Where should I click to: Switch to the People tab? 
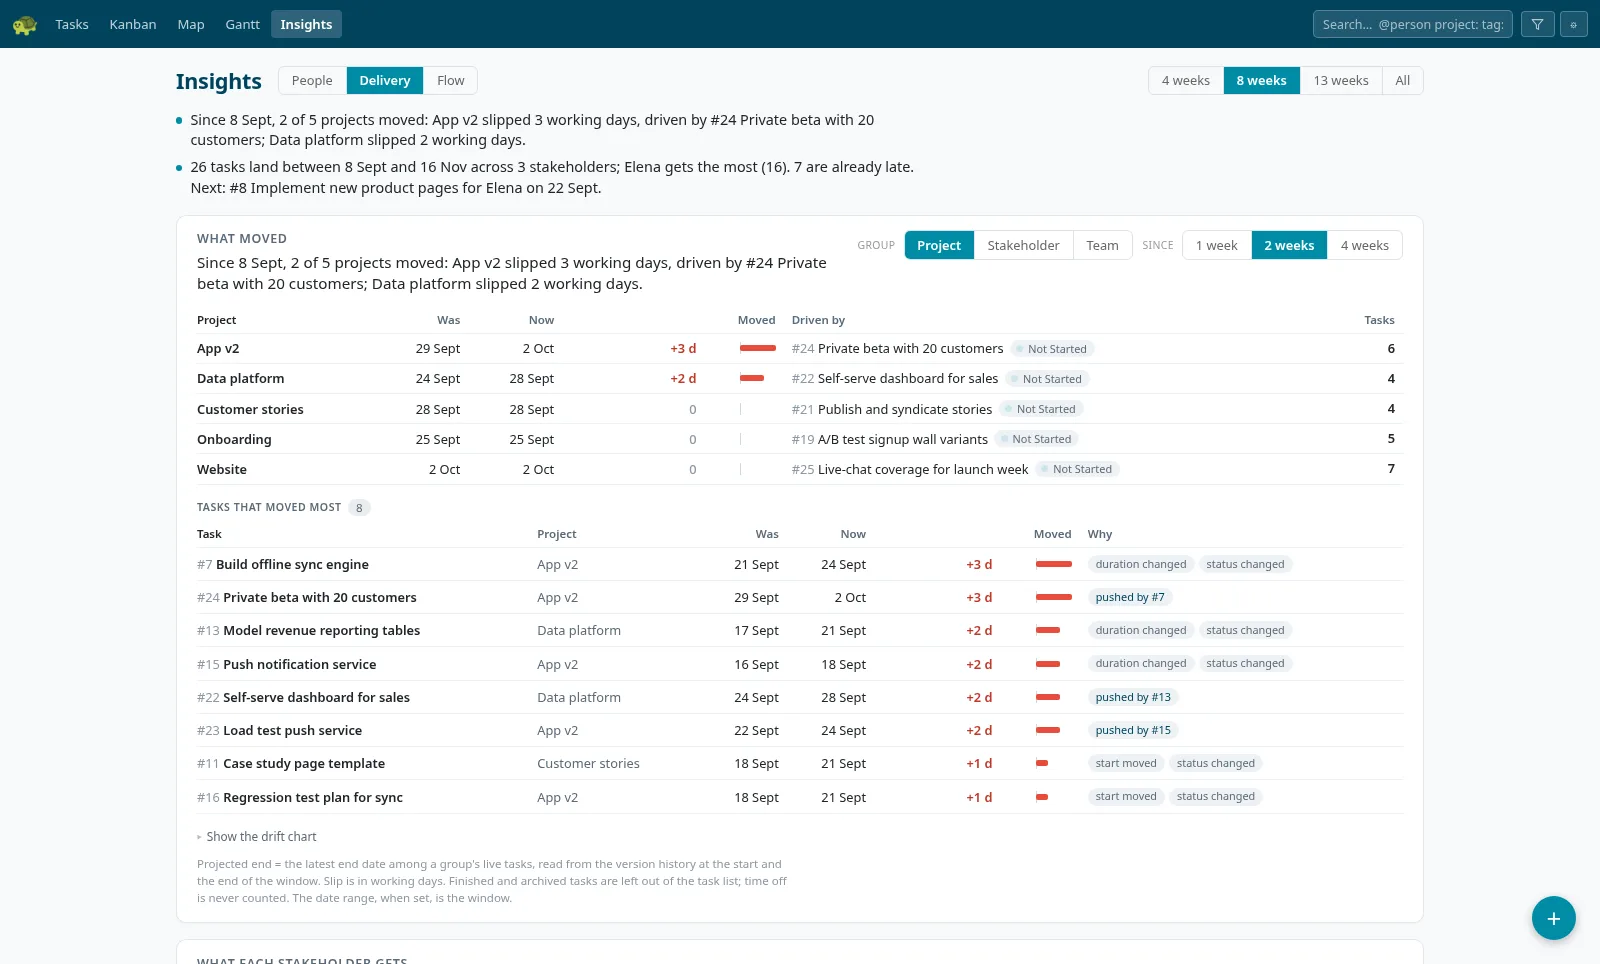(312, 80)
